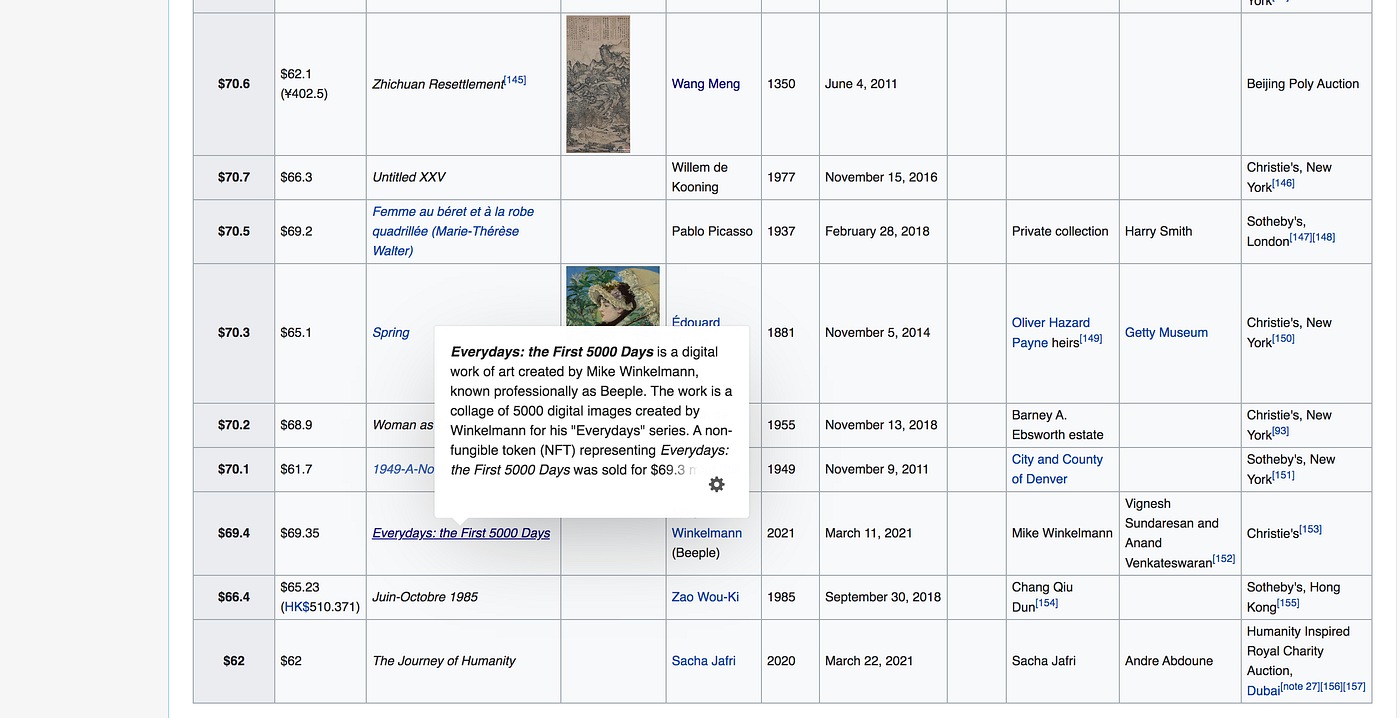Viewport: 1400px width, 718px height.
Task: Open citation 154 after Chang Qiu Dun
Action: (x=1047, y=603)
